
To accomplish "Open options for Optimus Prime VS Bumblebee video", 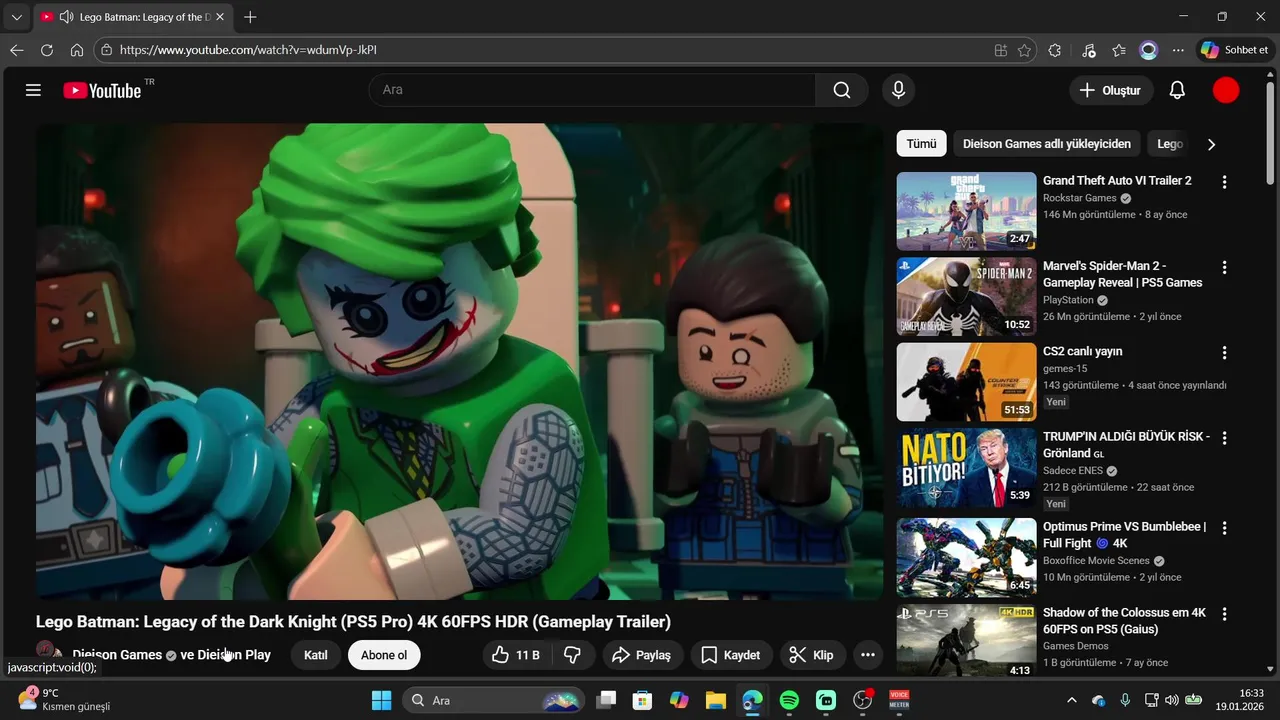I will (1224, 528).
